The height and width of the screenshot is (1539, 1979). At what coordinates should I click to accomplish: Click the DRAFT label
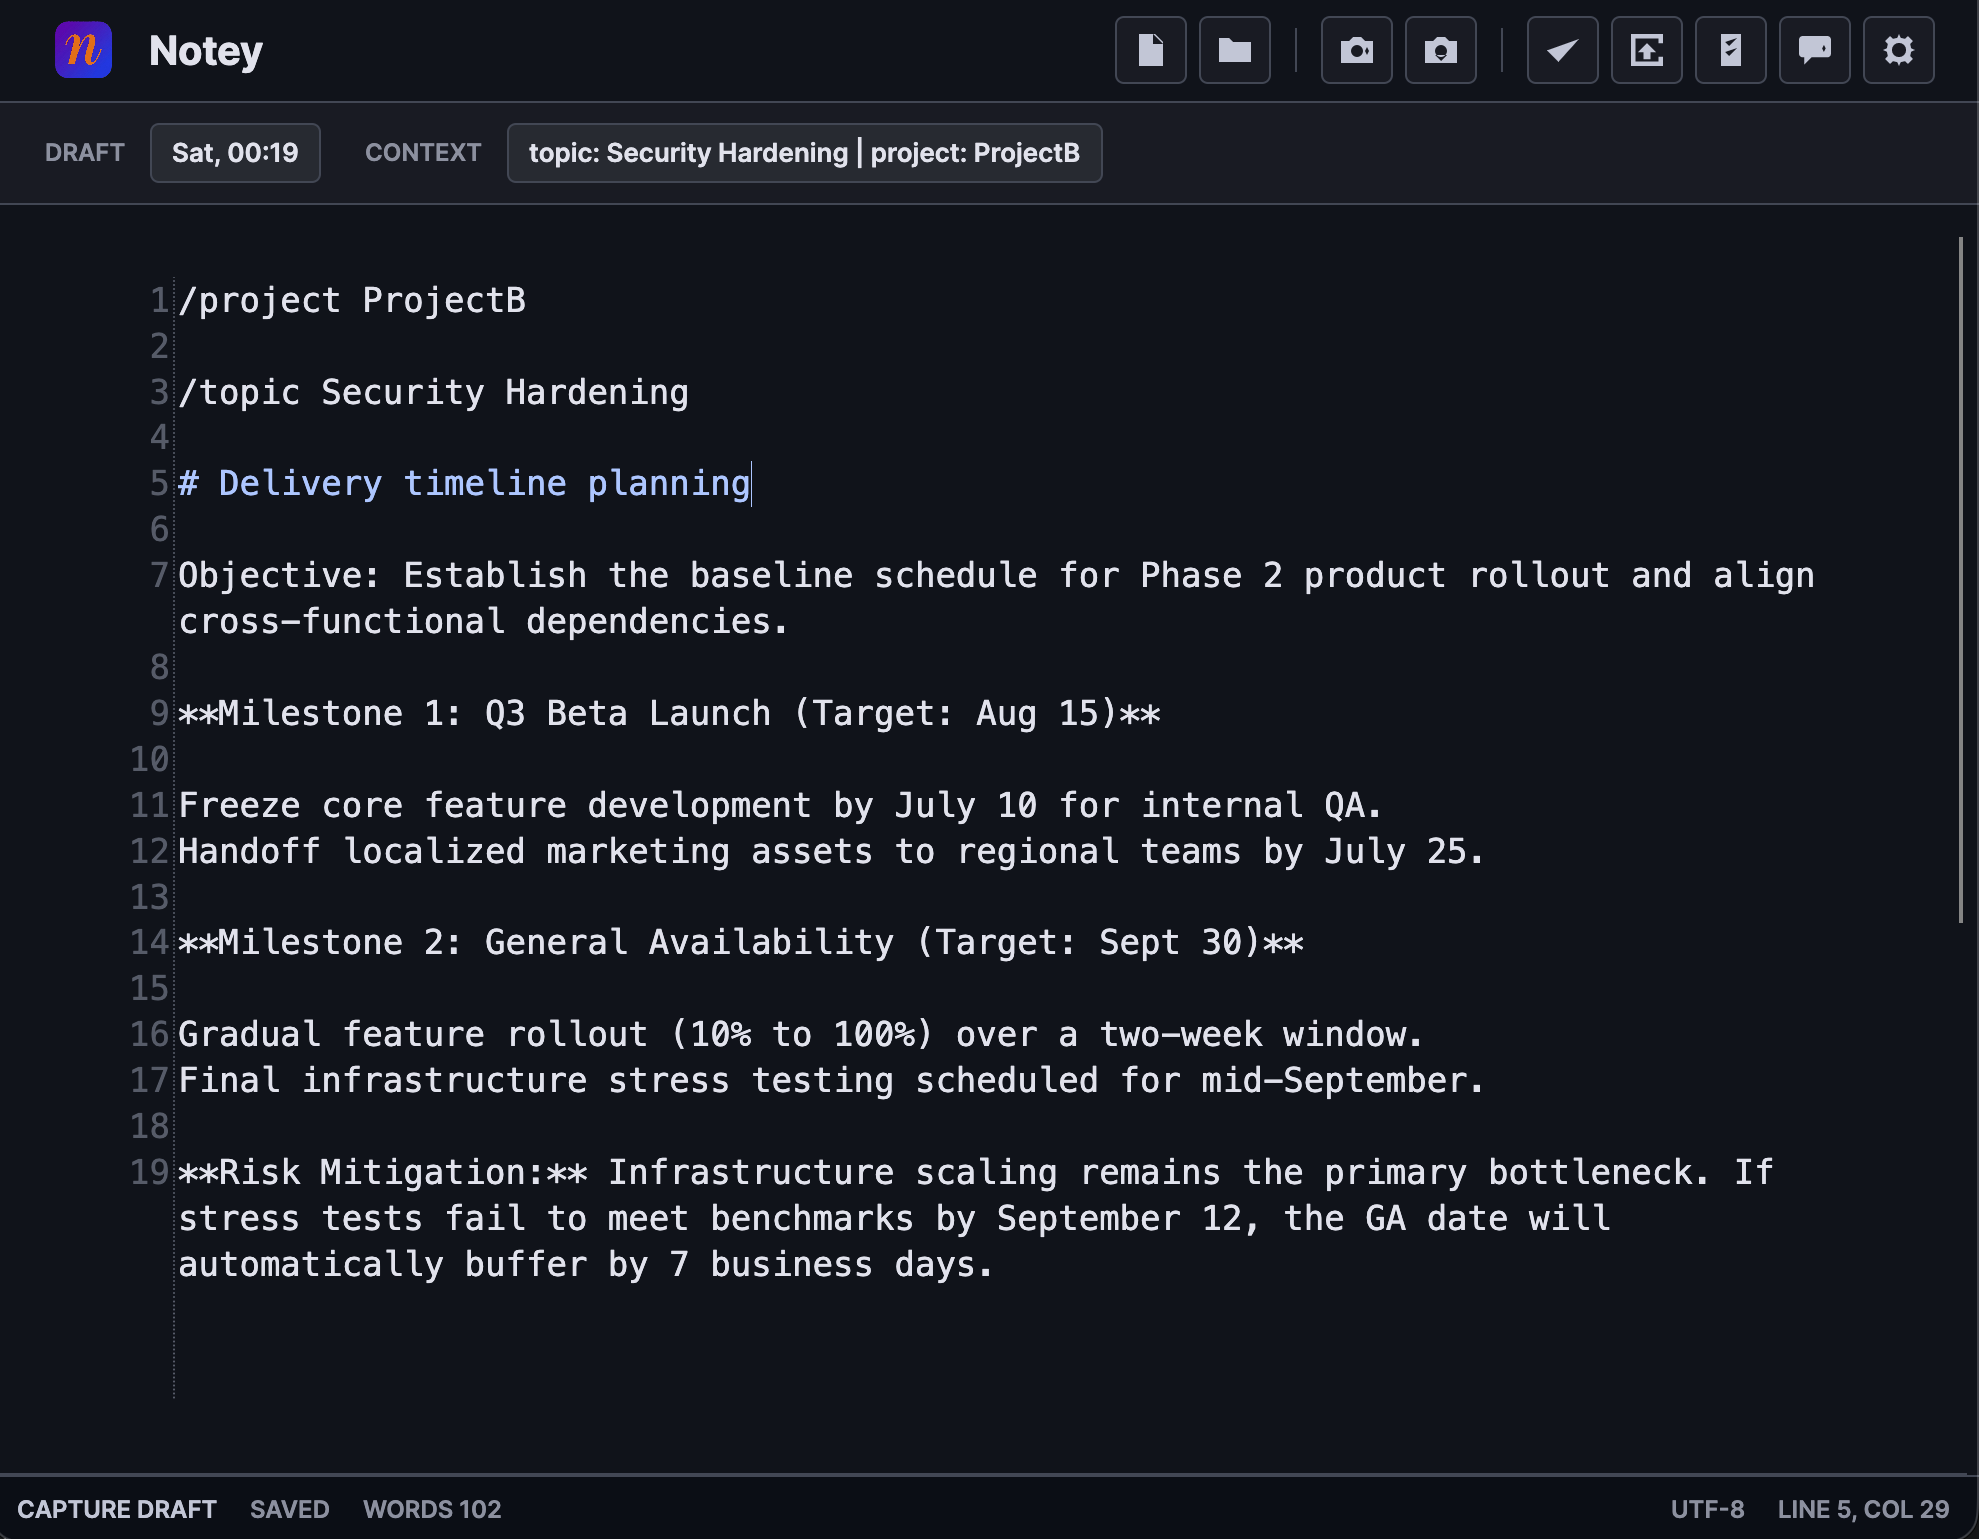pos(85,153)
